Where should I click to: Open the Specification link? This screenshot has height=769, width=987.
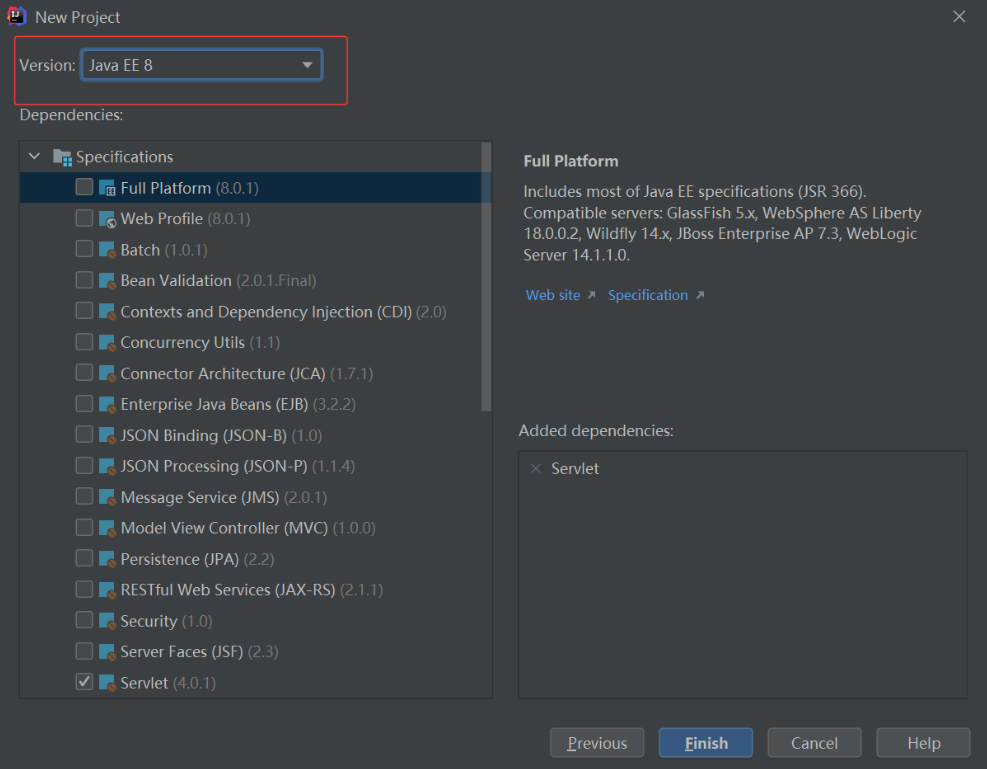click(648, 295)
